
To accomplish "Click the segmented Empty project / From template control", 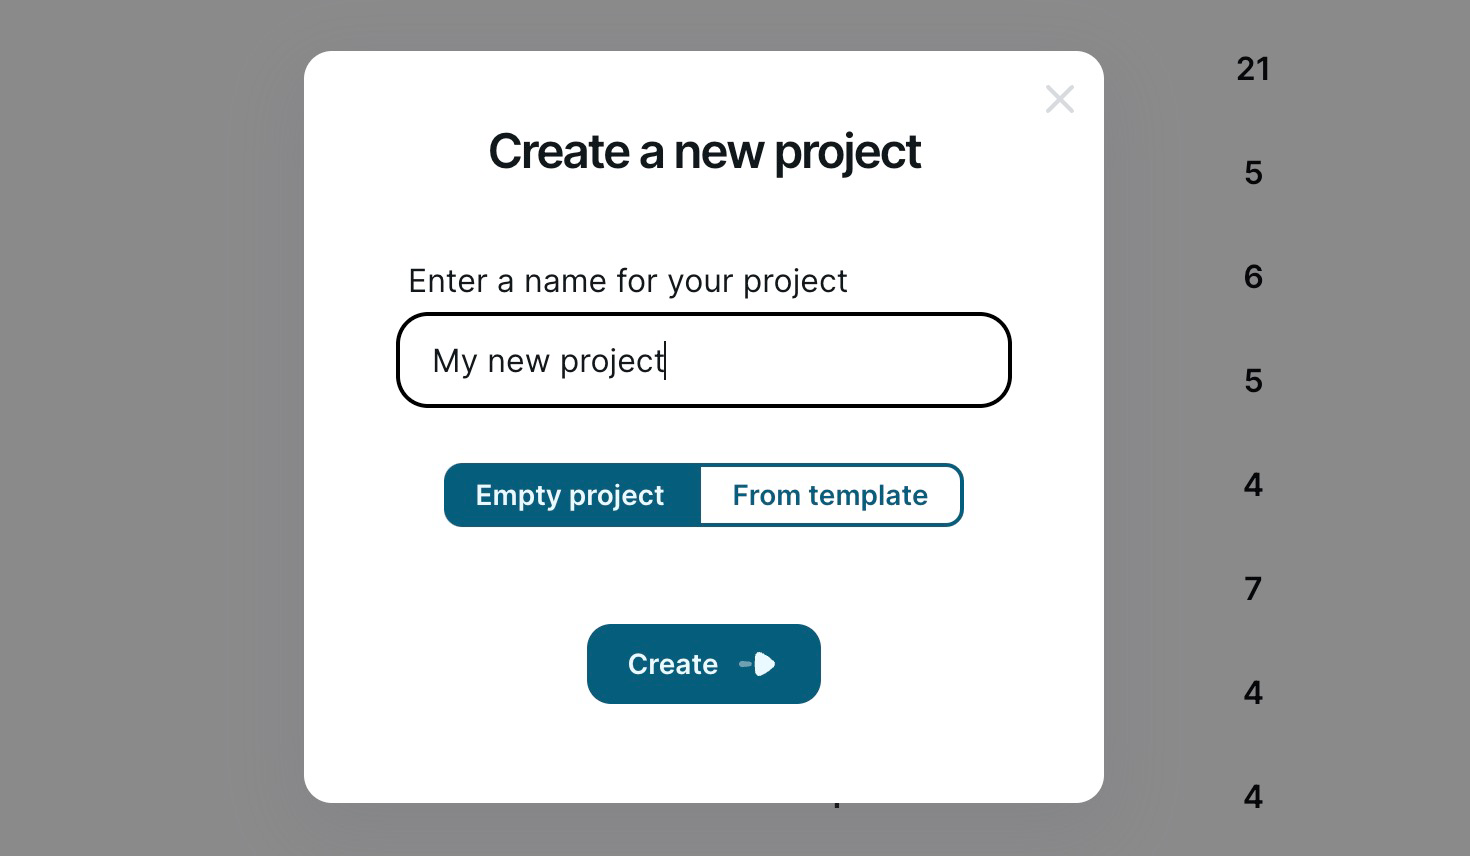I will pyautogui.click(x=703, y=495).
